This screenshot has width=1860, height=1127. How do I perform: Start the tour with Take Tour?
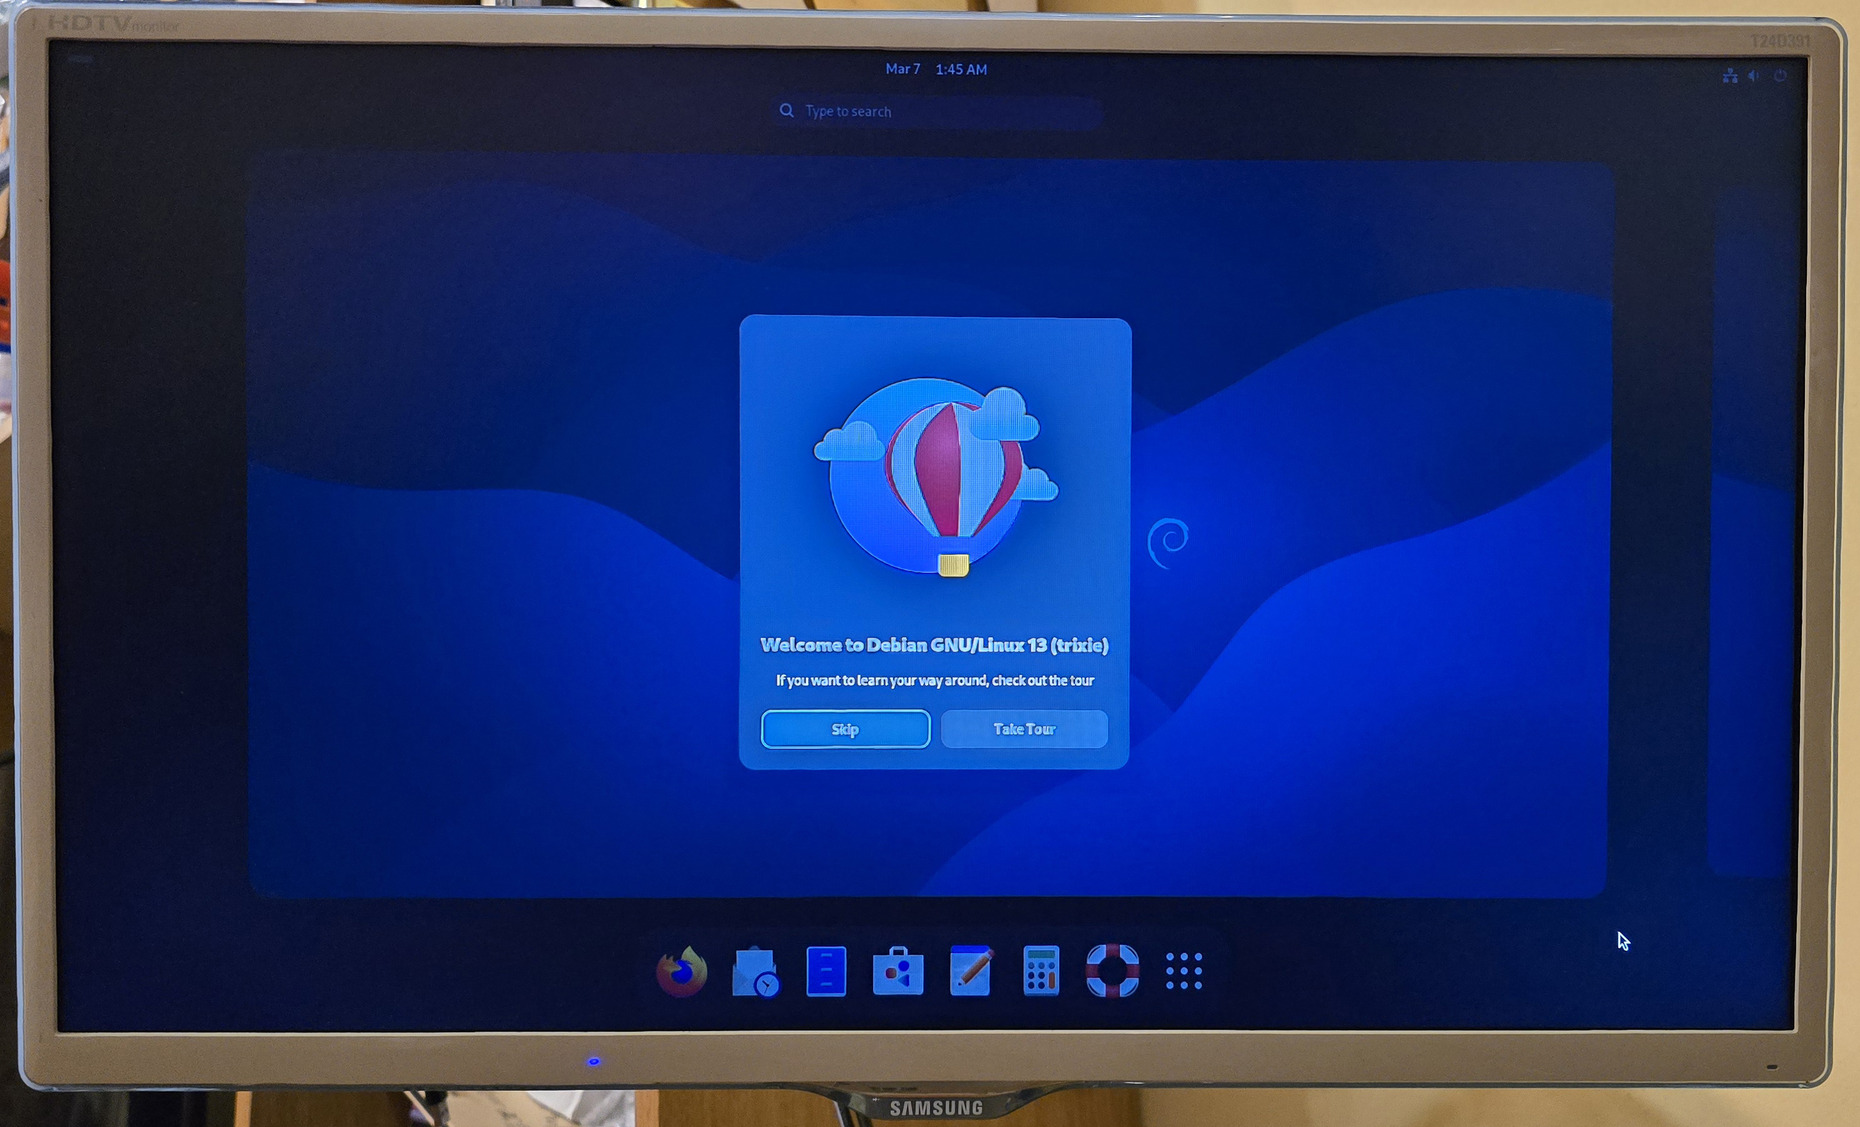tap(1024, 729)
